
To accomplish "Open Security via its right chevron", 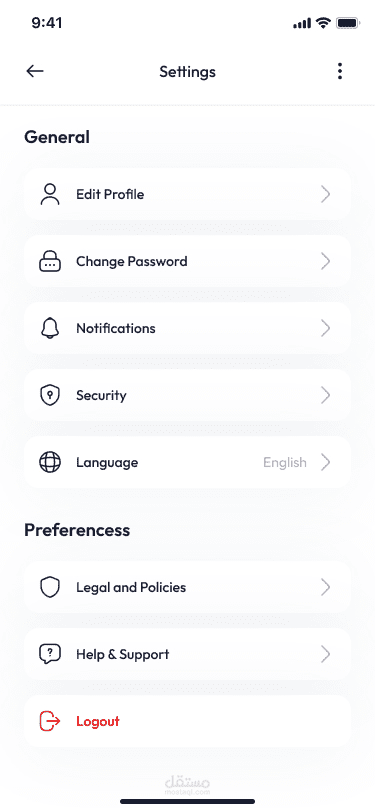I will pos(325,395).
